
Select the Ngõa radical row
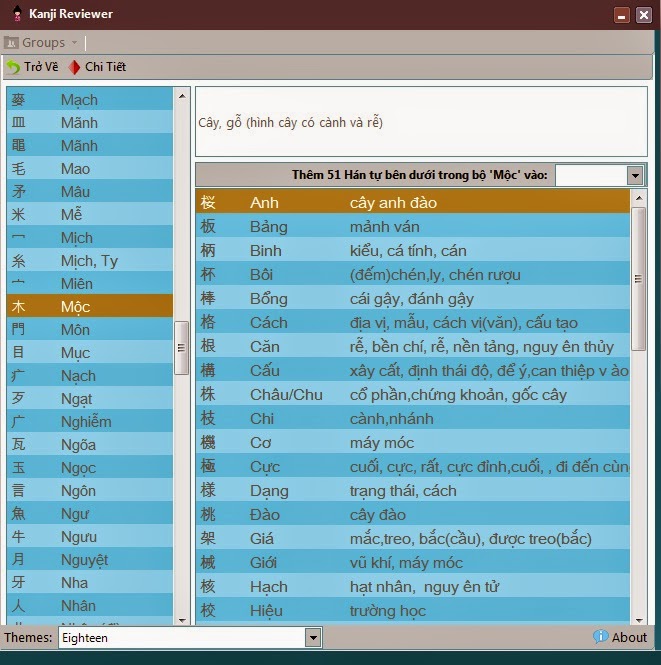[x=90, y=445]
